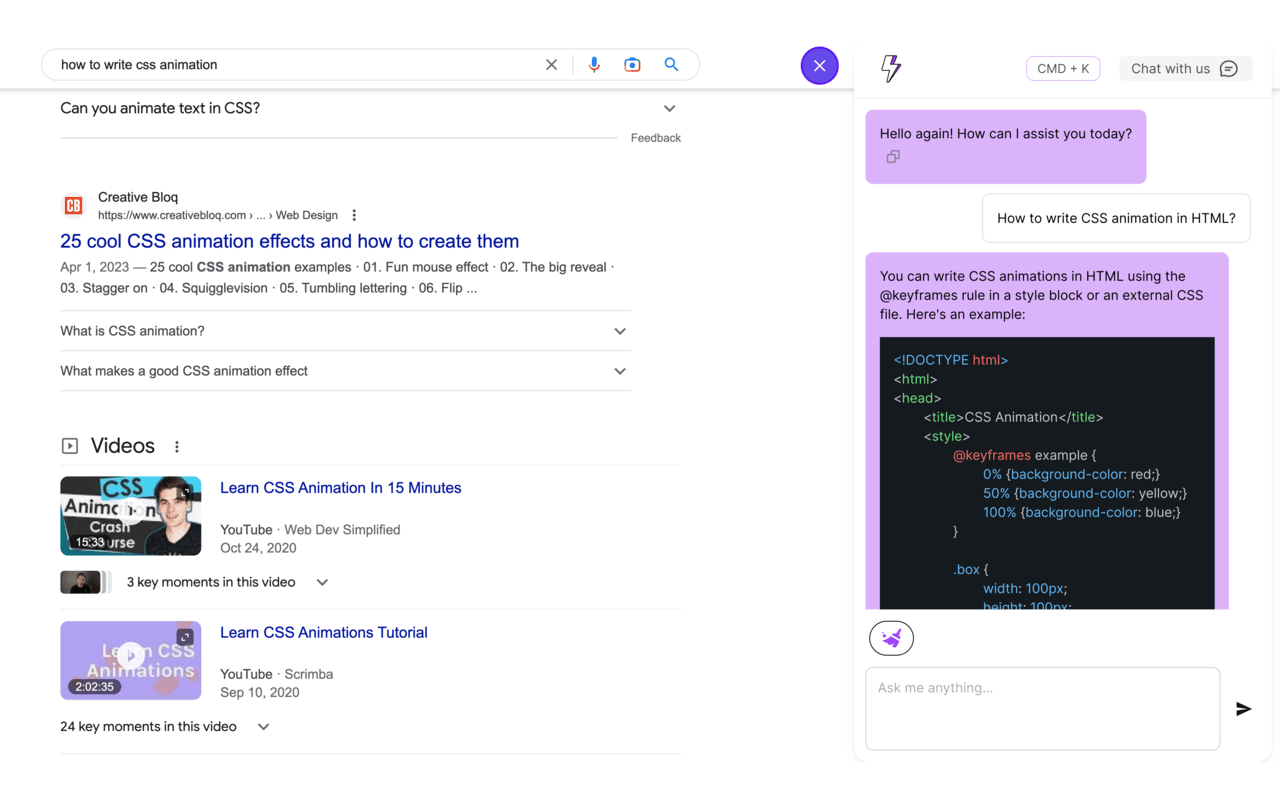Select the user message "How to write CSS animation in HTML?"
Screen dimensions: 1280x800
(1116, 218)
